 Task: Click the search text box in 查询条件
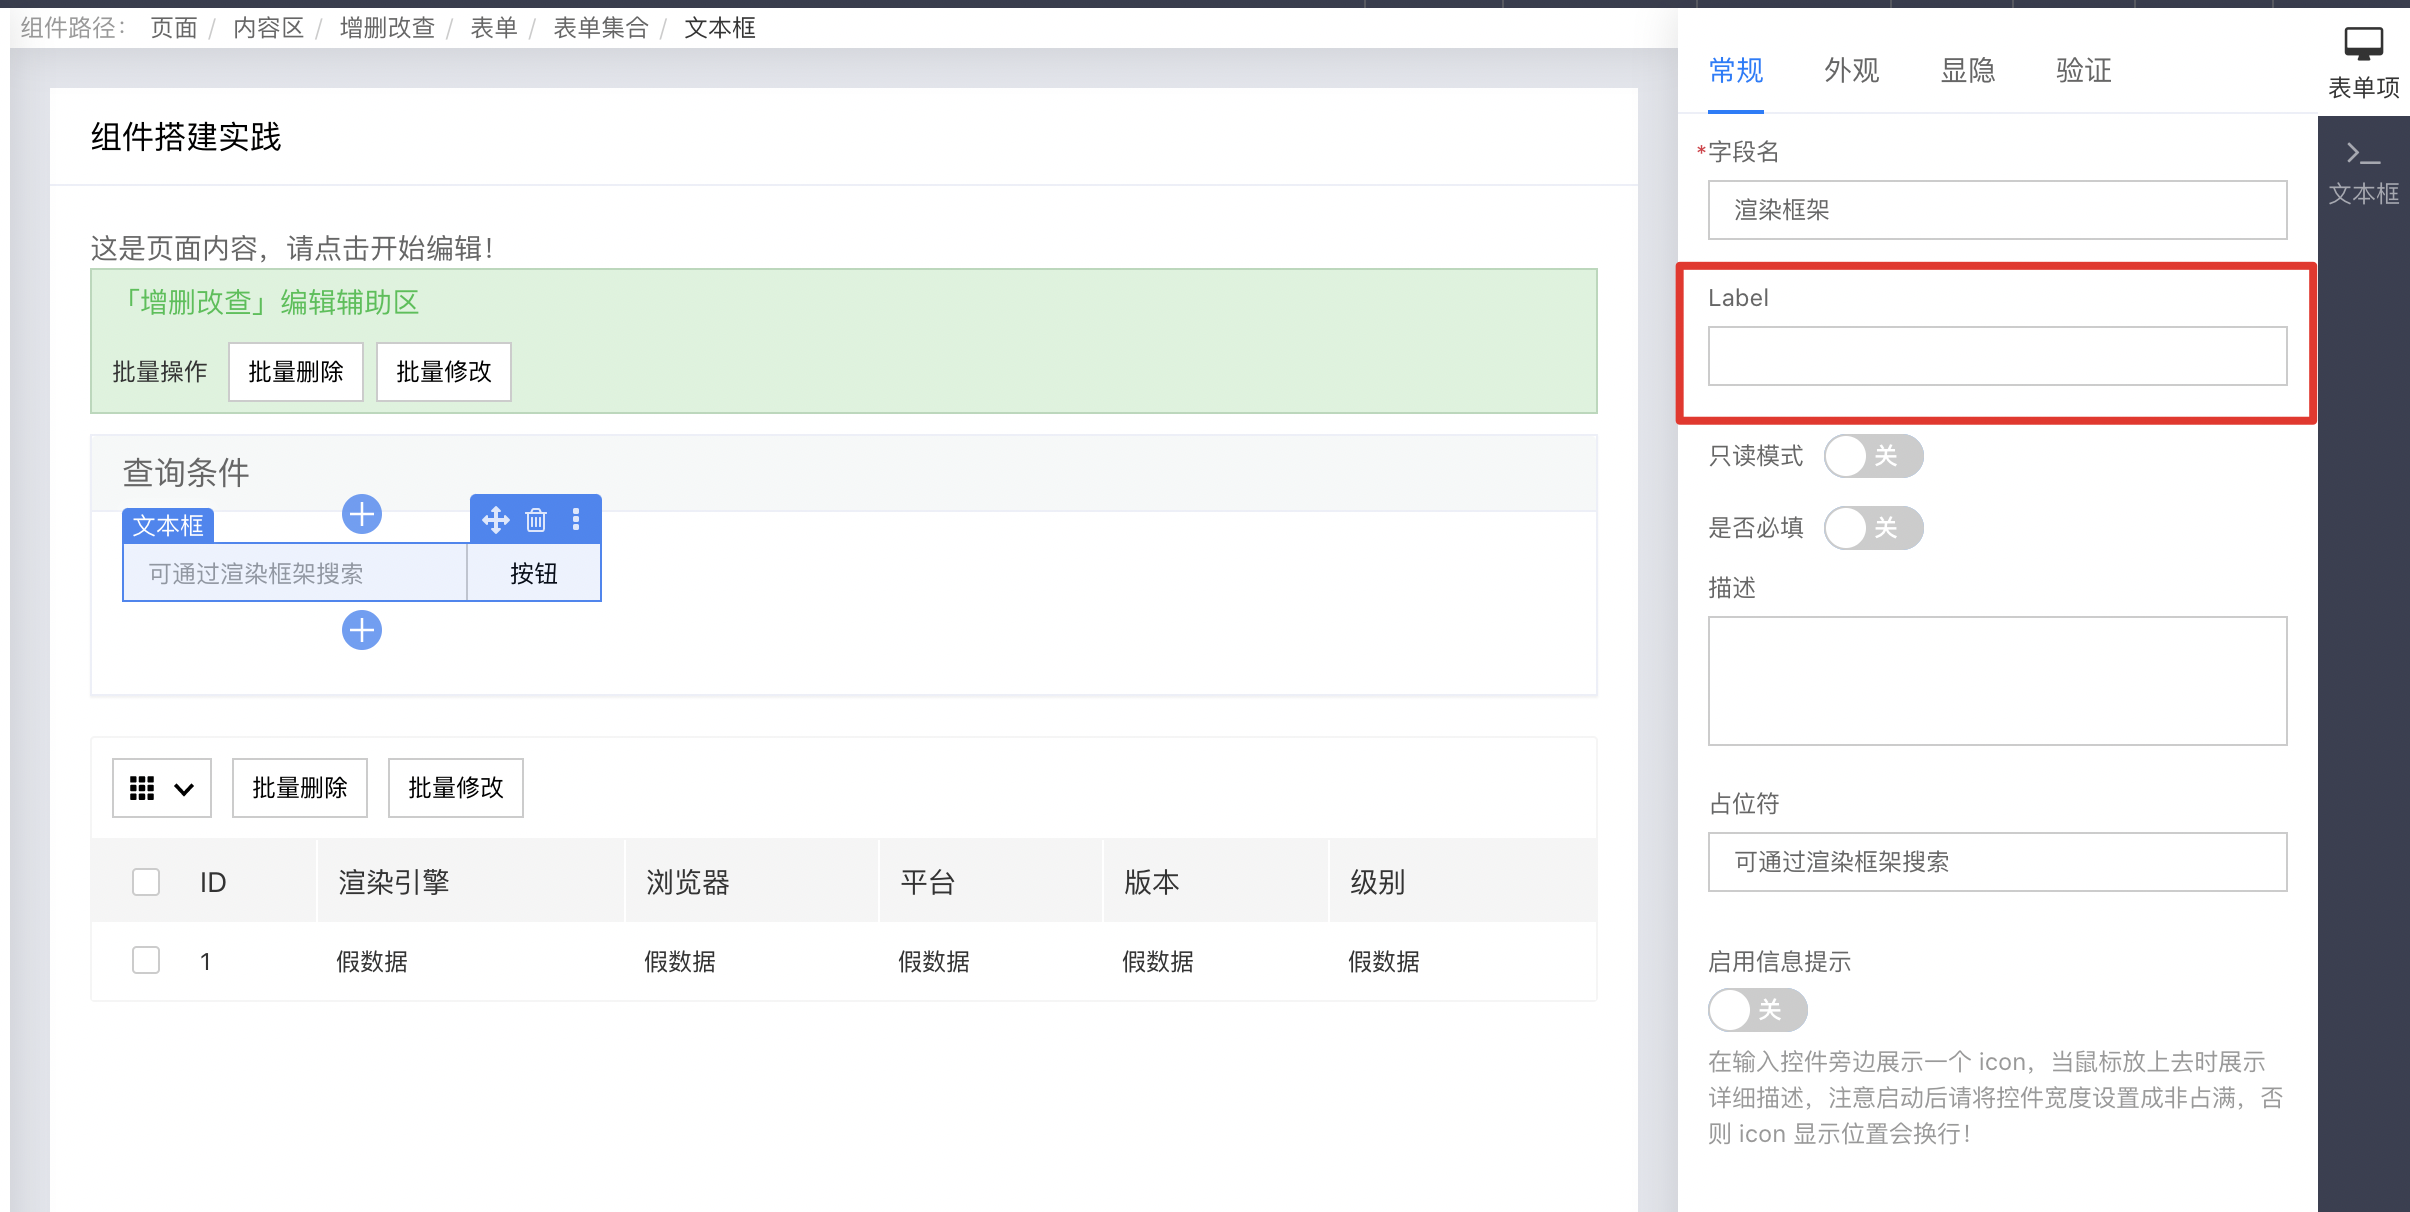coord(295,573)
